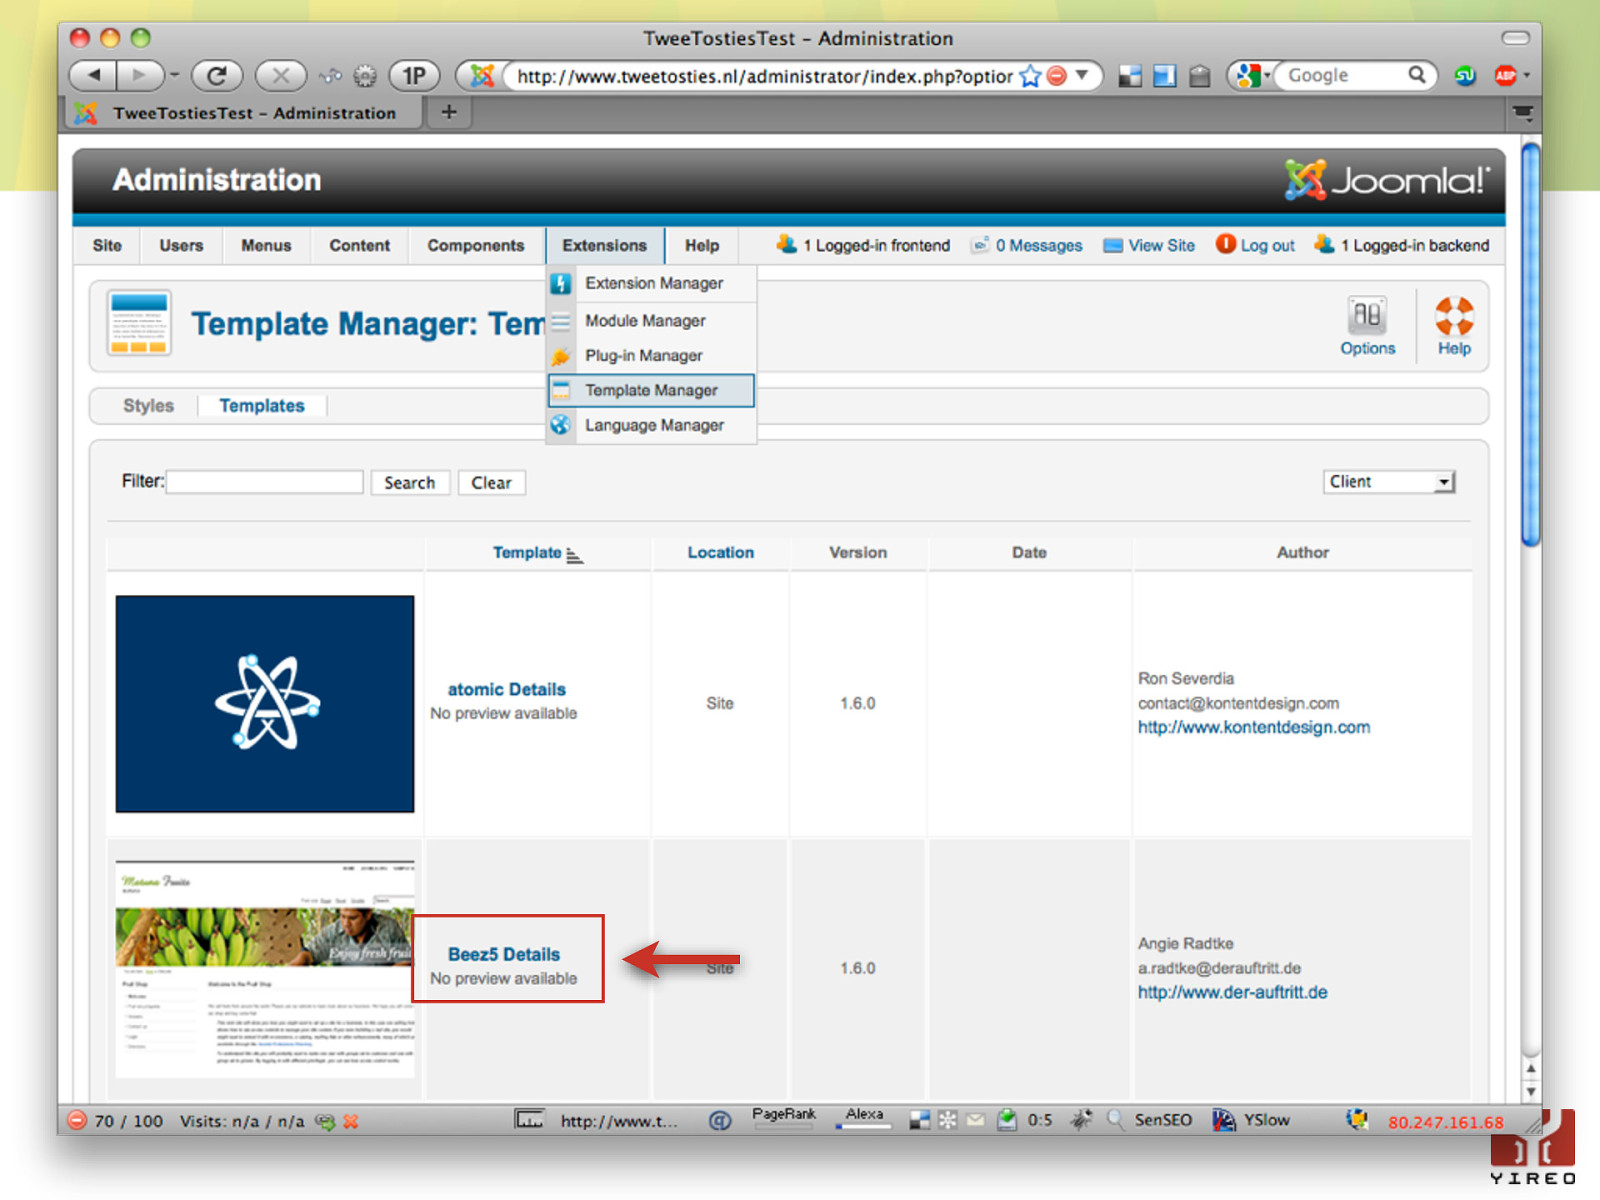This screenshot has height=1200, width=1600.
Task: Click the mail envelope status bar icon
Action: coord(975,1120)
